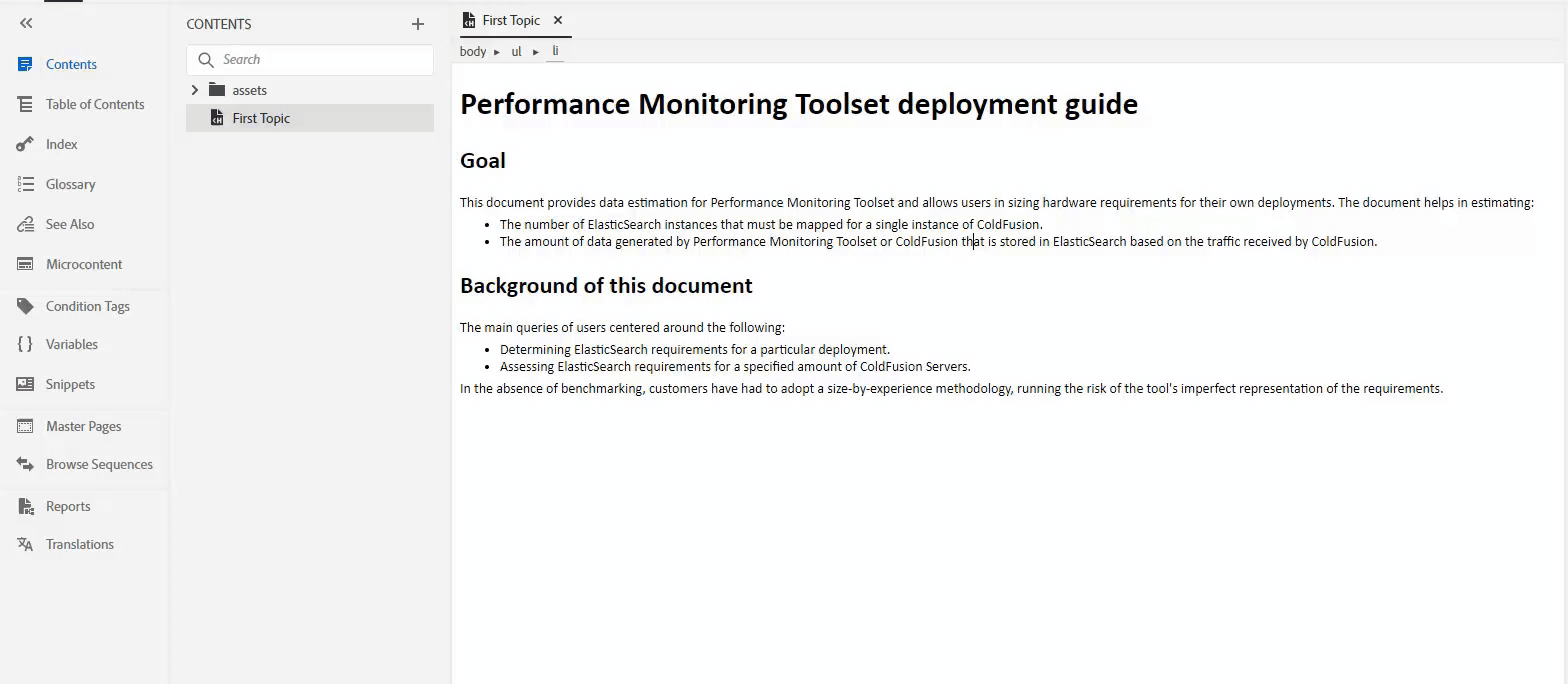The height and width of the screenshot is (684, 1568).
Task: Select the ul breadcrumb element
Action: click(x=517, y=51)
